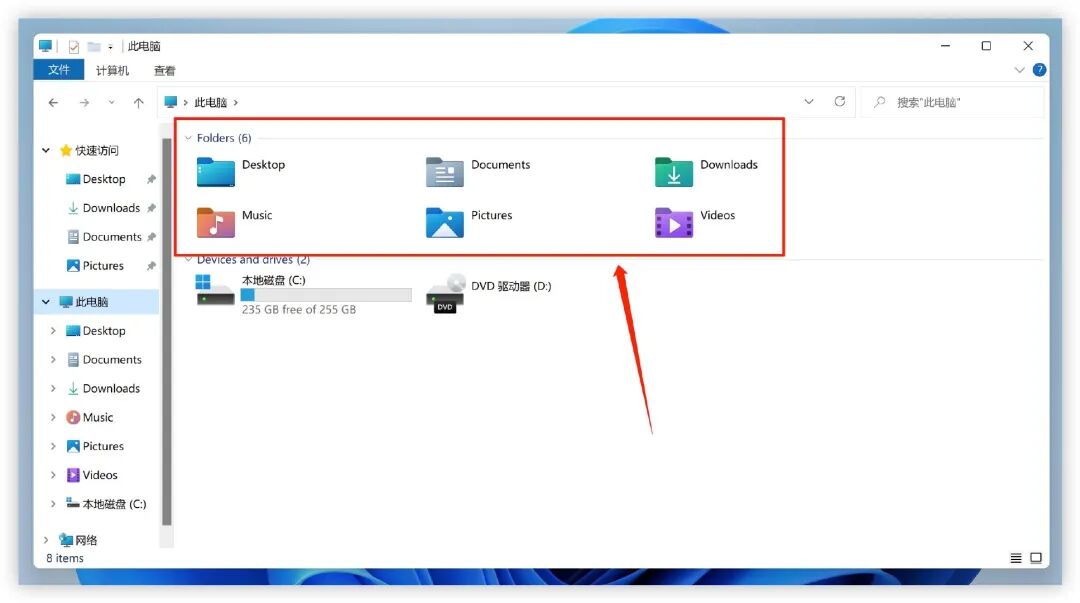Screen dimensions: 1080x603
Task: Expand the Desktop node in the sidebar tree
Action: click(x=53, y=330)
